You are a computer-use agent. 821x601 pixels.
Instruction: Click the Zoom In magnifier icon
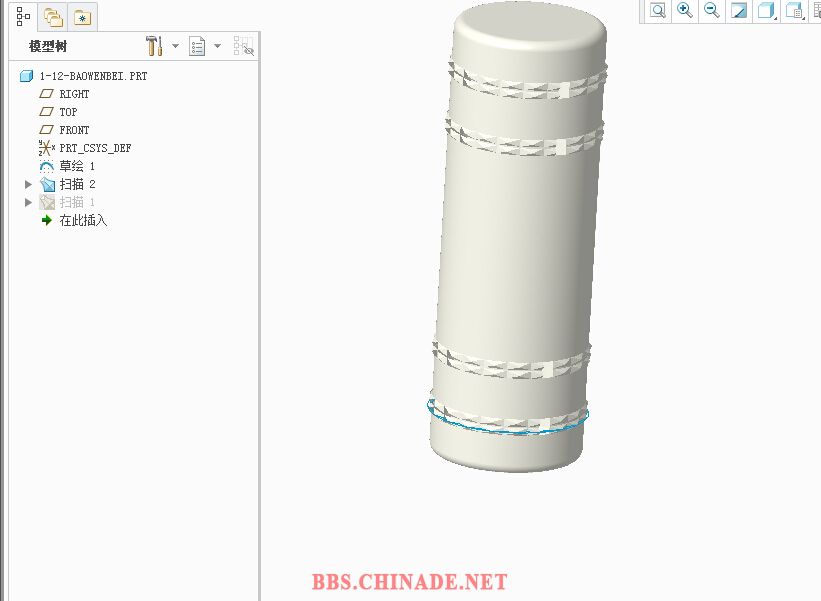point(684,10)
